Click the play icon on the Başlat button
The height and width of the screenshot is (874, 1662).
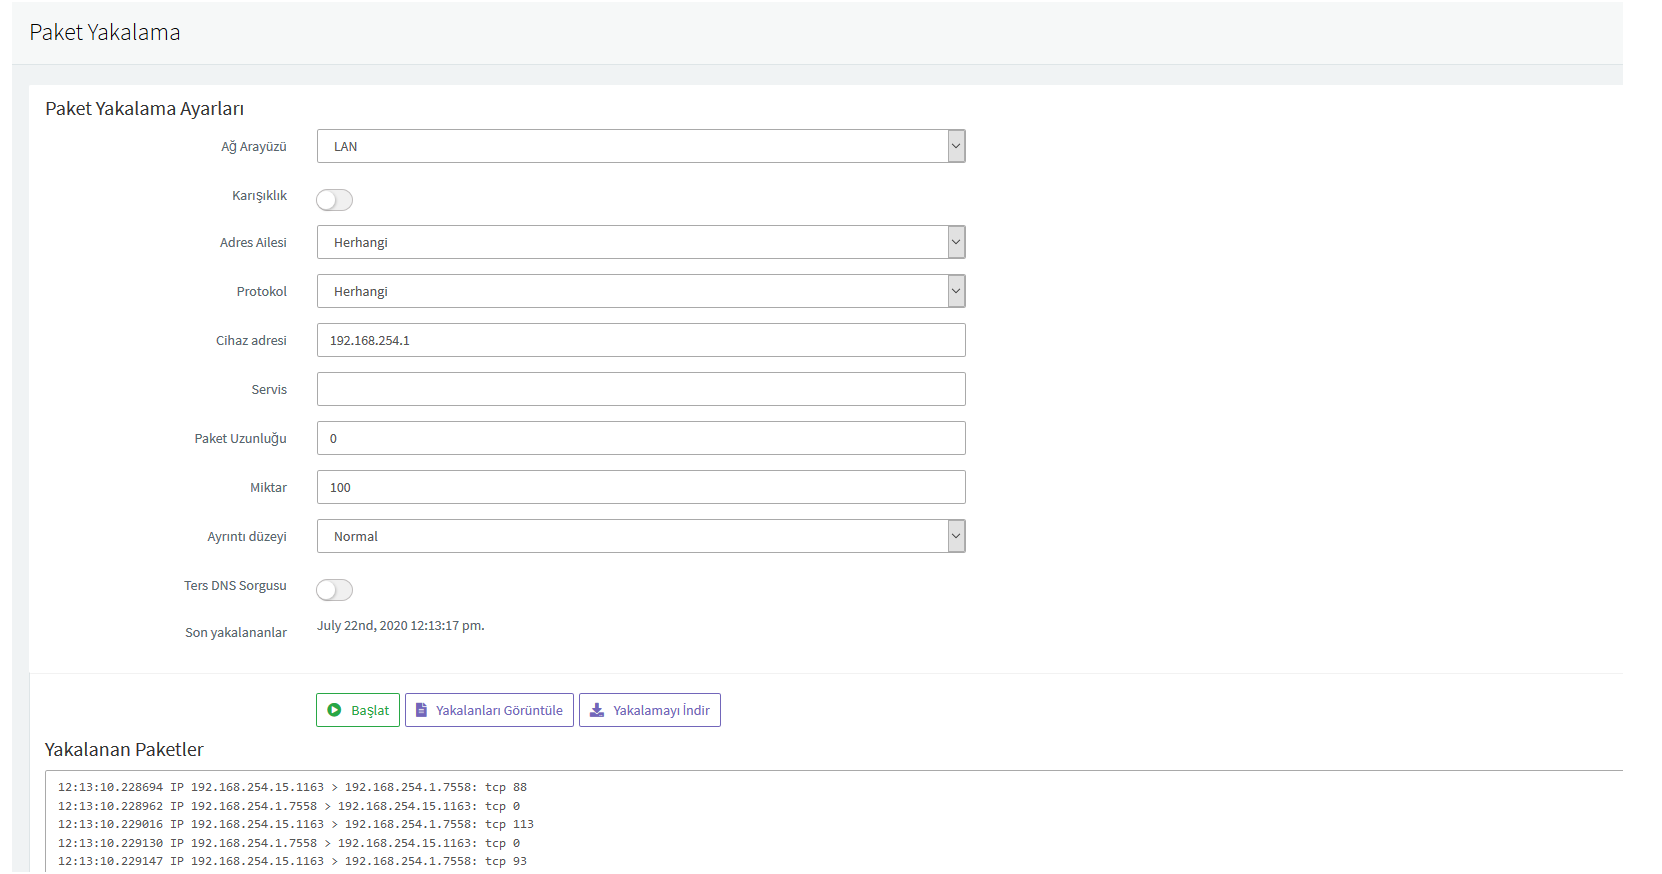[x=334, y=710]
